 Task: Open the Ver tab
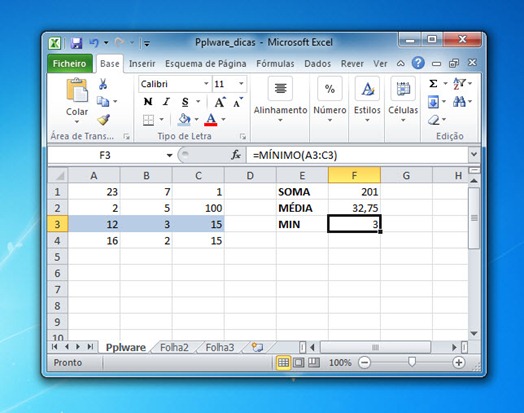tap(380, 63)
